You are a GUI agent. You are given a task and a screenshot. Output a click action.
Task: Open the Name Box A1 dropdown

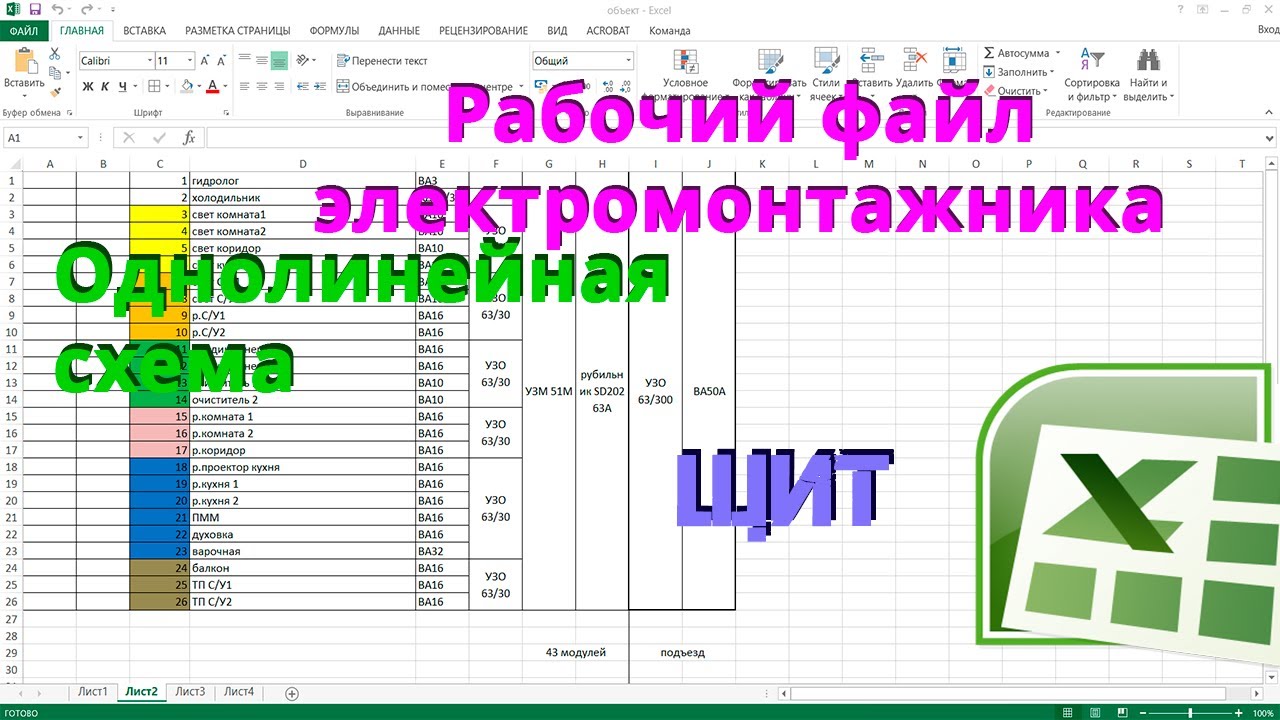pyautogui.click(x=81, y=138)
